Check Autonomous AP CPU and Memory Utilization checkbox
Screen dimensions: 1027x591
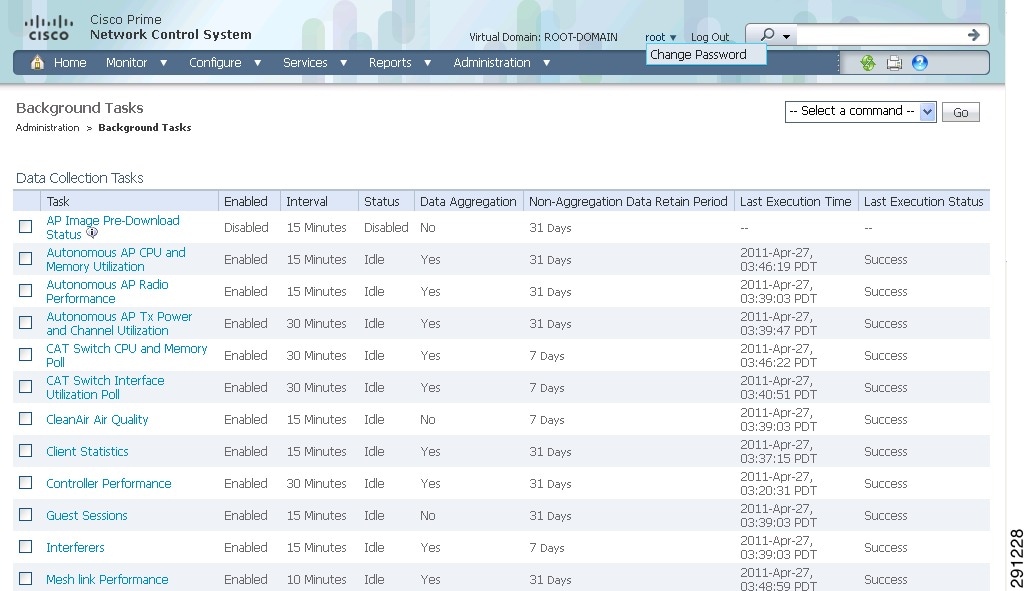(26, 259)
